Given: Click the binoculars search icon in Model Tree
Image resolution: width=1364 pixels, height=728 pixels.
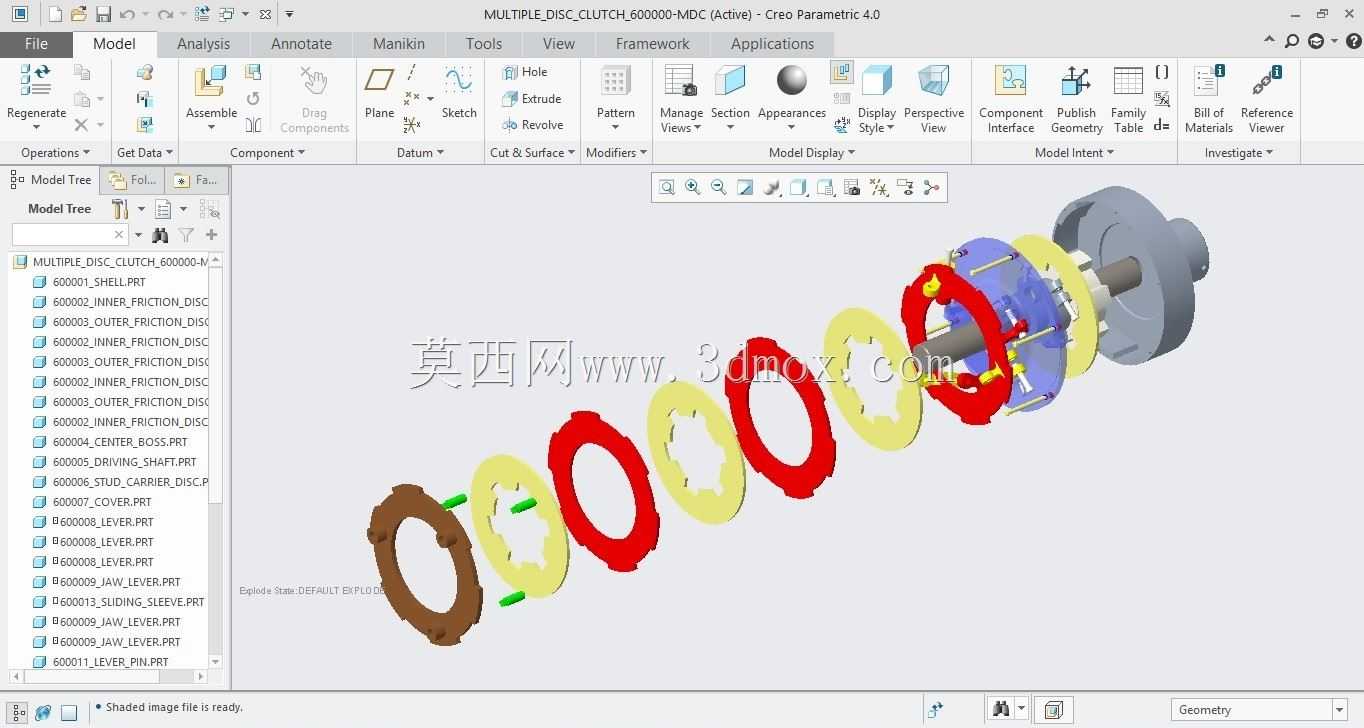Looking at the screenshot, I should pos(160,235).
